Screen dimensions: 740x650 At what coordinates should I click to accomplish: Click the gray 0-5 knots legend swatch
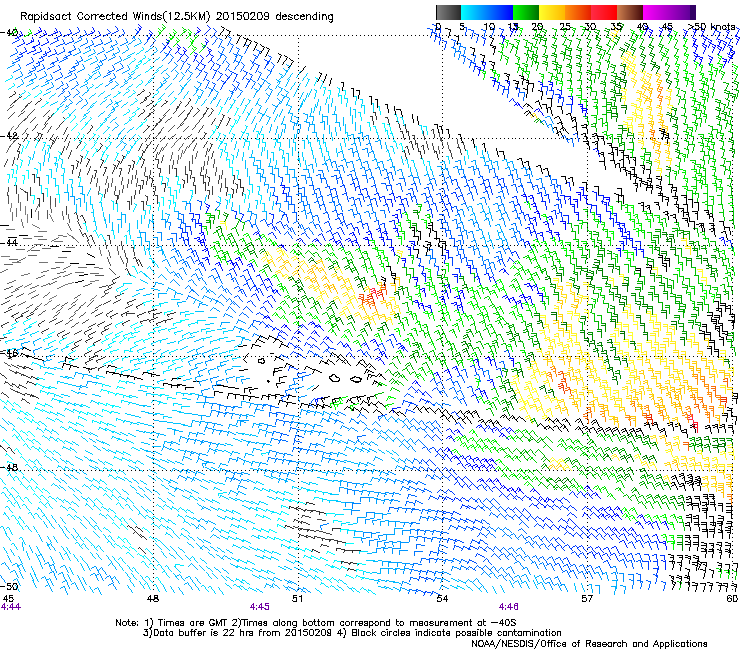coord(448,12)
